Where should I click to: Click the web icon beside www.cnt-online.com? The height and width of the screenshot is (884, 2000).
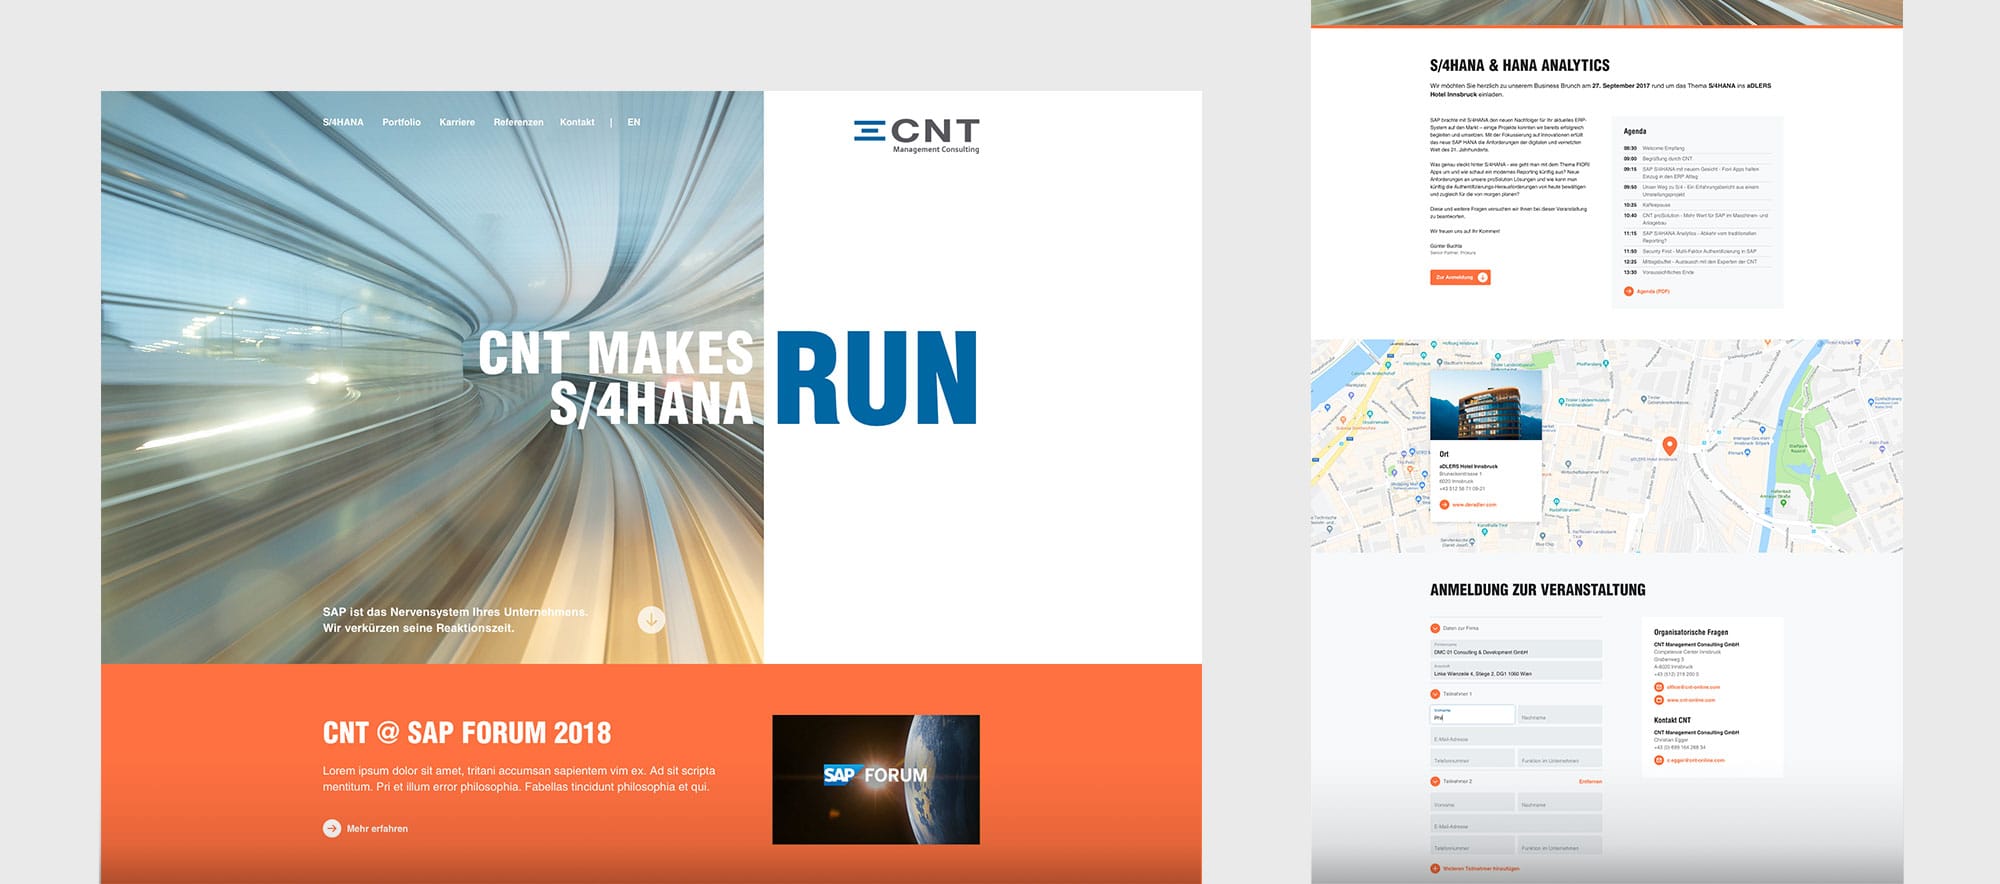click(1659, 700)
